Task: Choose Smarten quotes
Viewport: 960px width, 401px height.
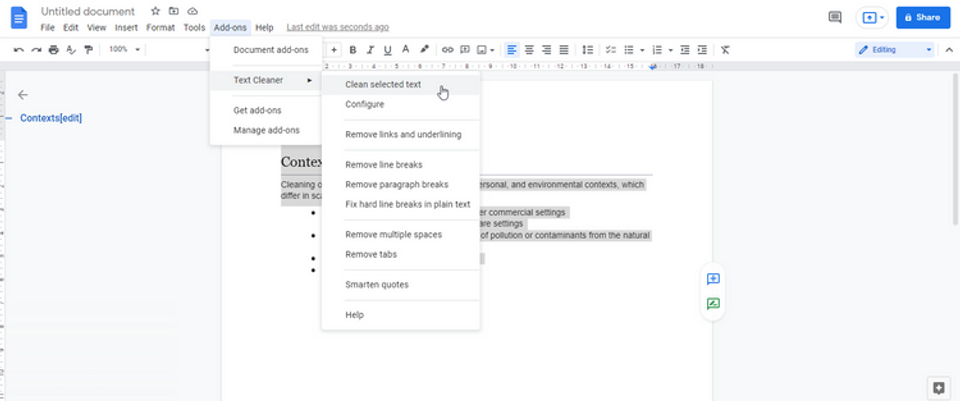Action: point(400,285)
